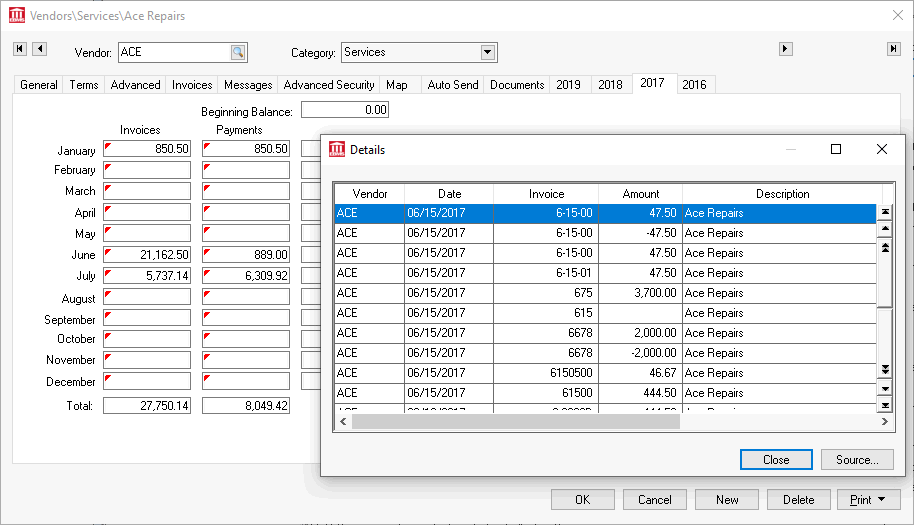Select invoice 6150500 row
The height and width of the screenshot is (525, 914).
pyautogui.click(x=606, y=373)
